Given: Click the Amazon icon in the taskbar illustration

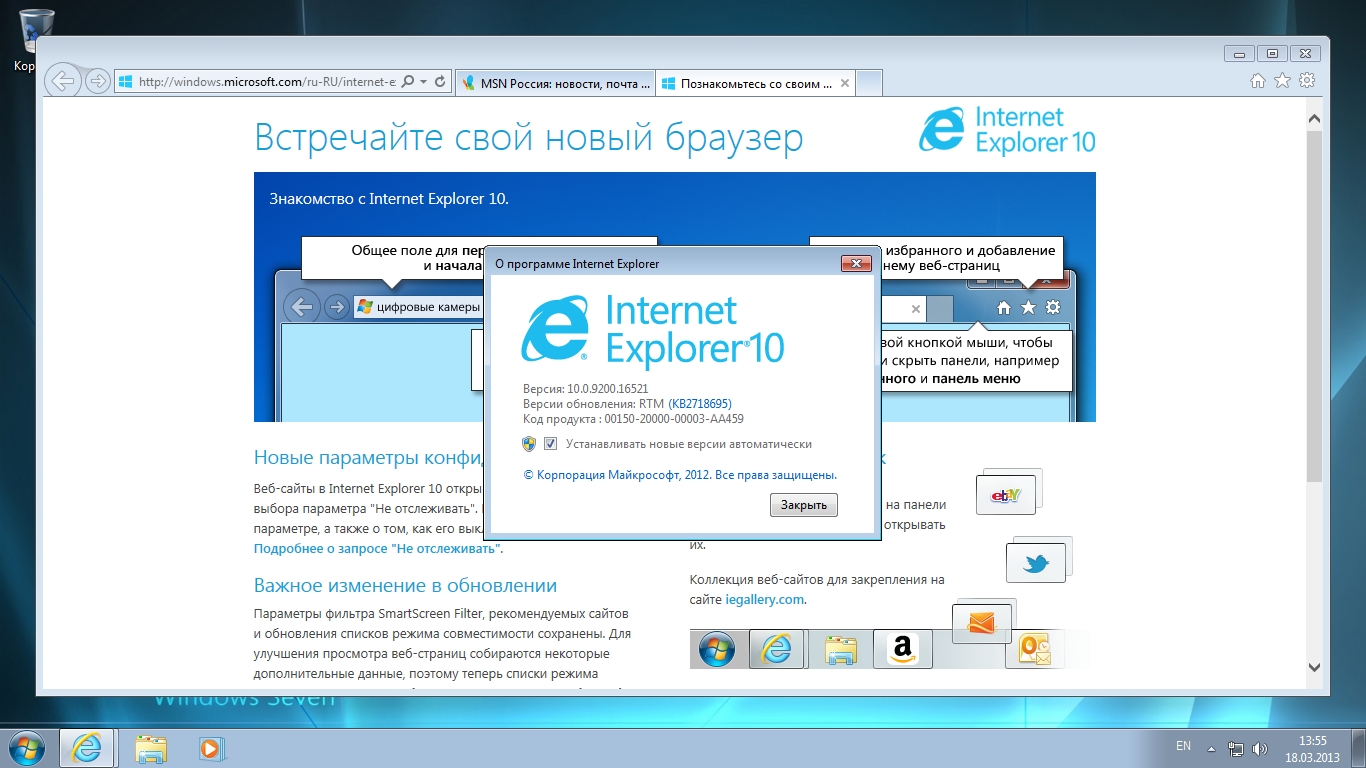Looking at the screenshot, I should (902, 650).
